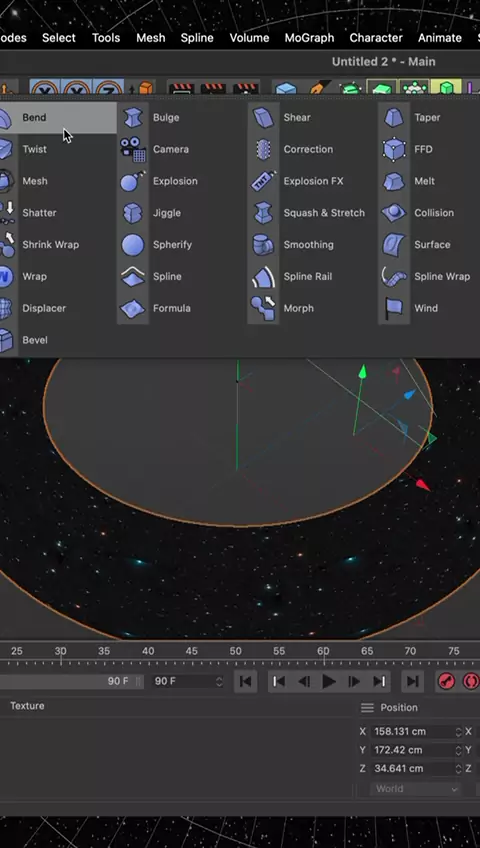The width and height of the screenshot is (480, 848).
Task: Toggle the Autokeying circular arrows button
Action: tap(471, 681)
